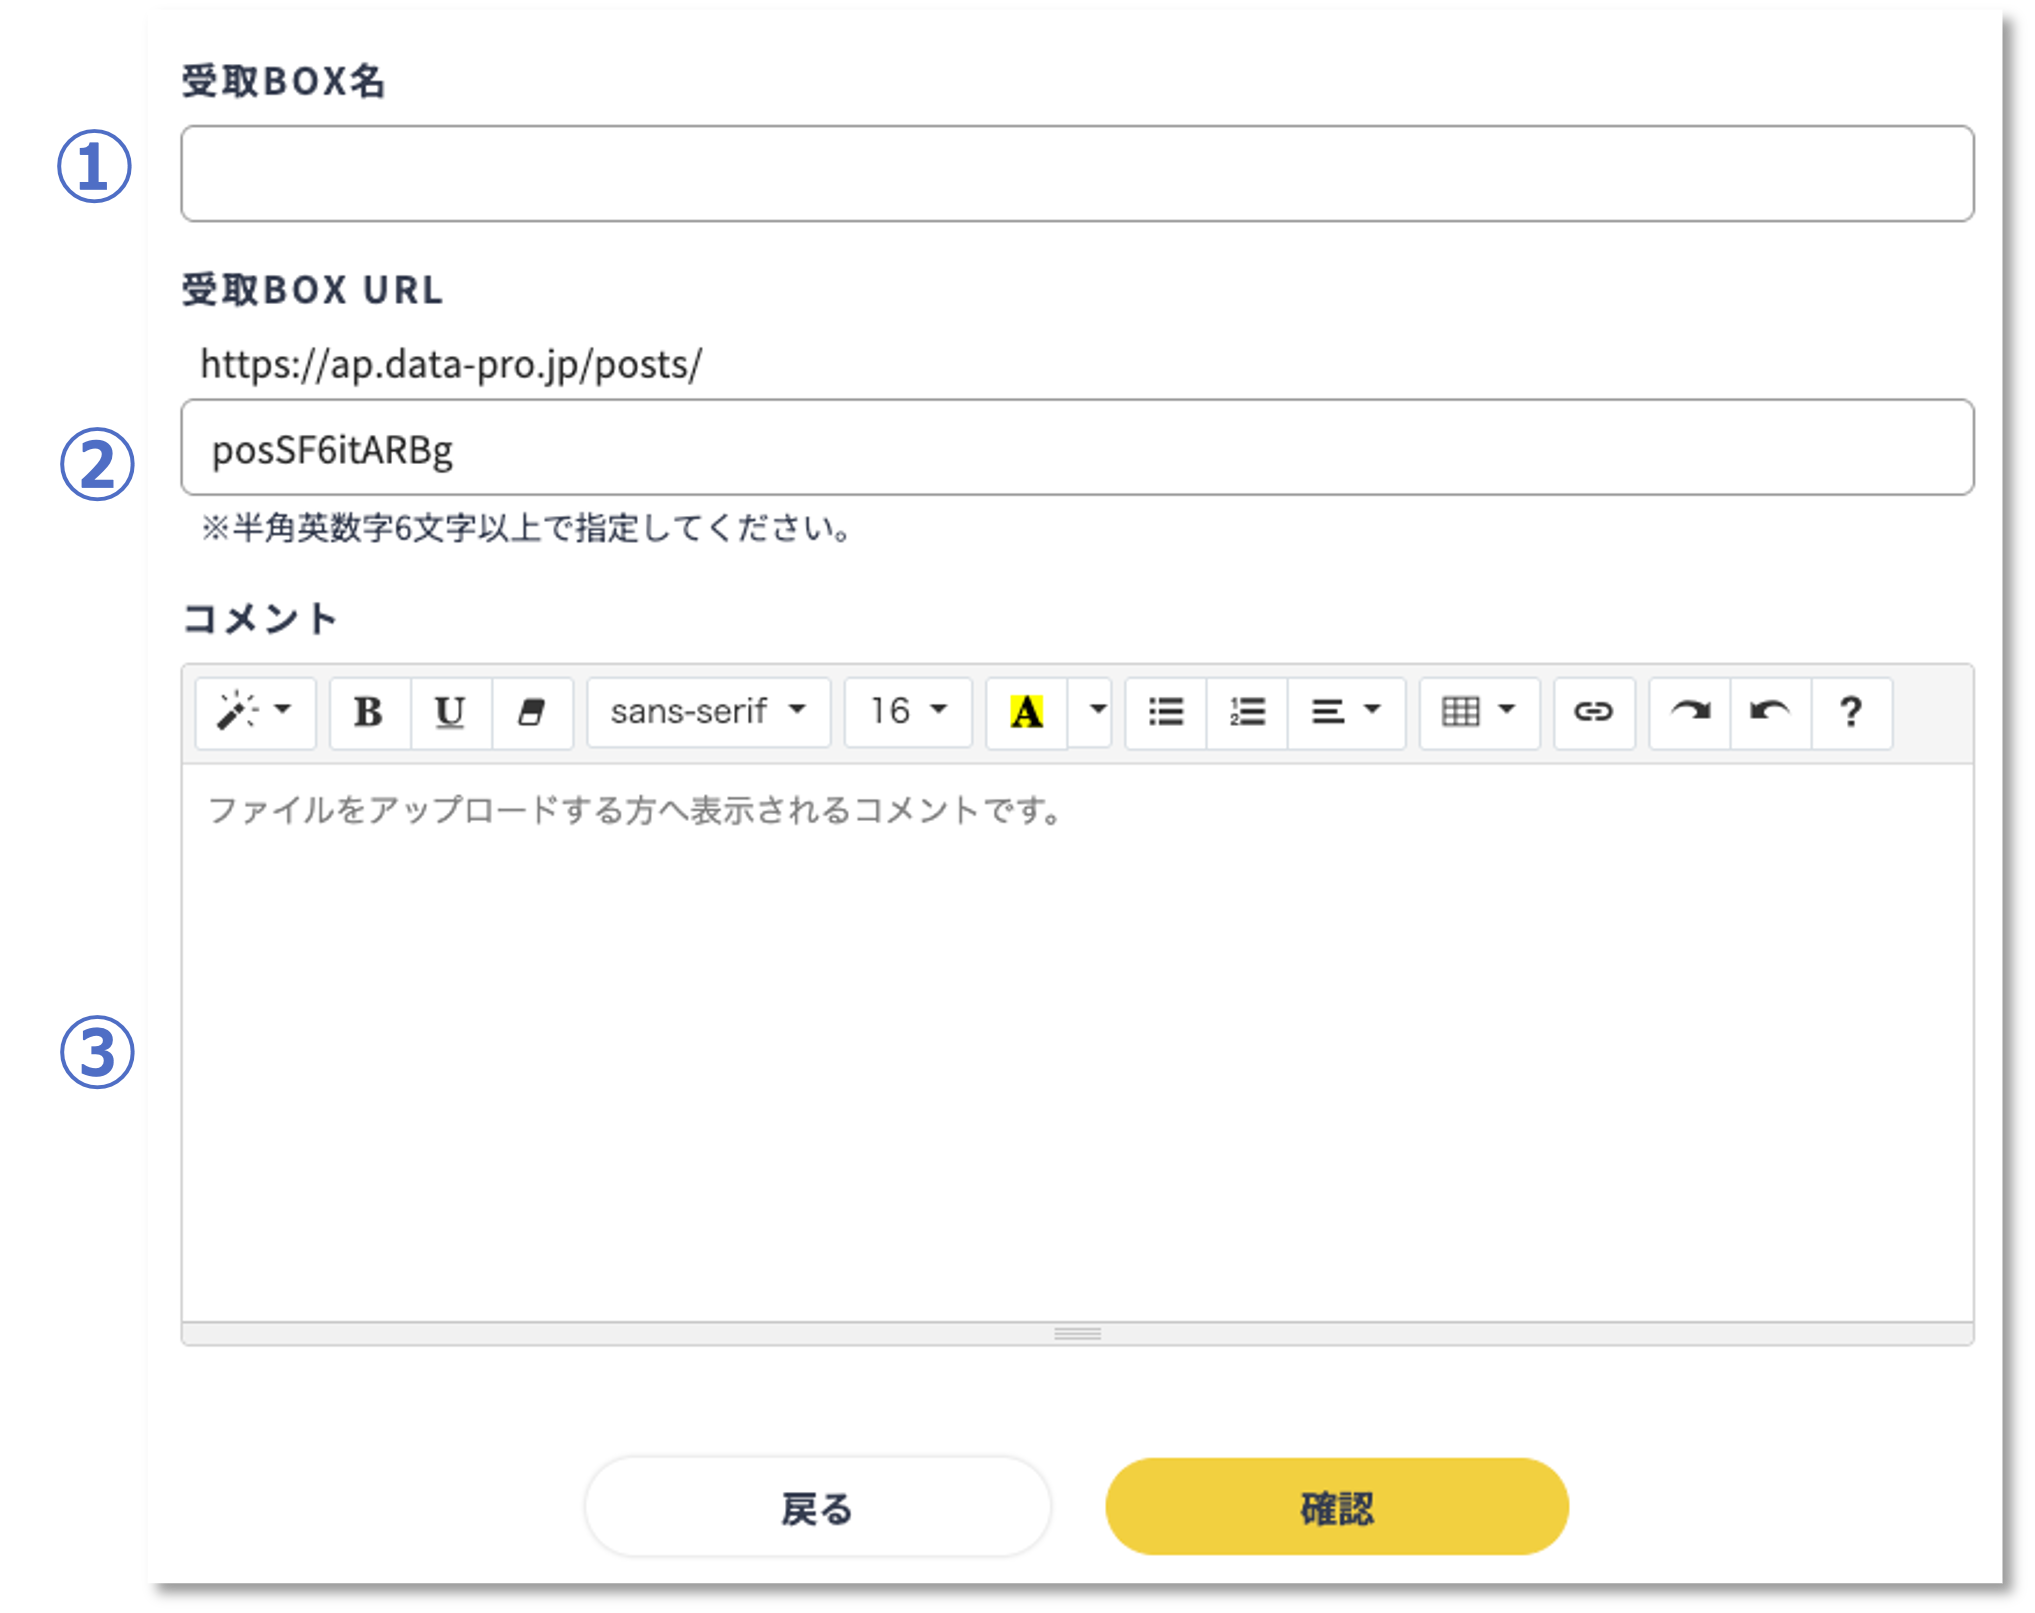
Task: Click the 受取BOX名 text field
Action: [x=1077, y=173]
